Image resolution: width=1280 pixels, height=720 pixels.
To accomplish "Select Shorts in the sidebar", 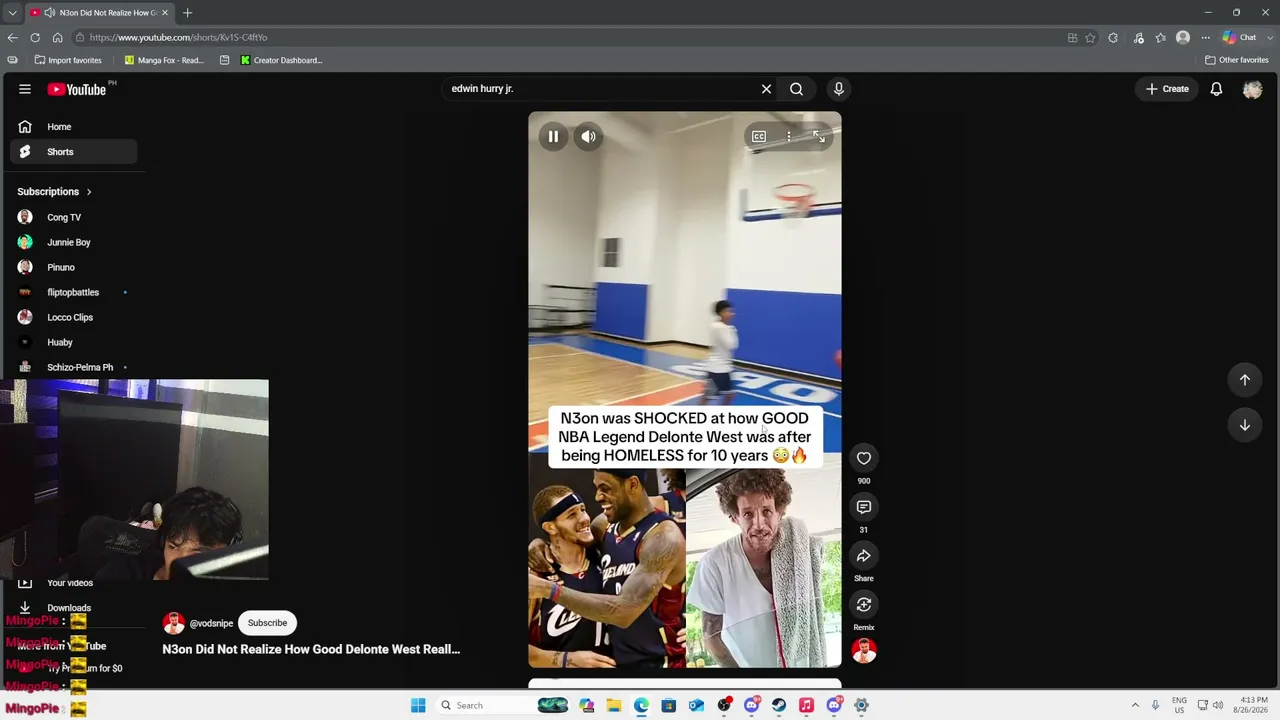I will [74, 152].
